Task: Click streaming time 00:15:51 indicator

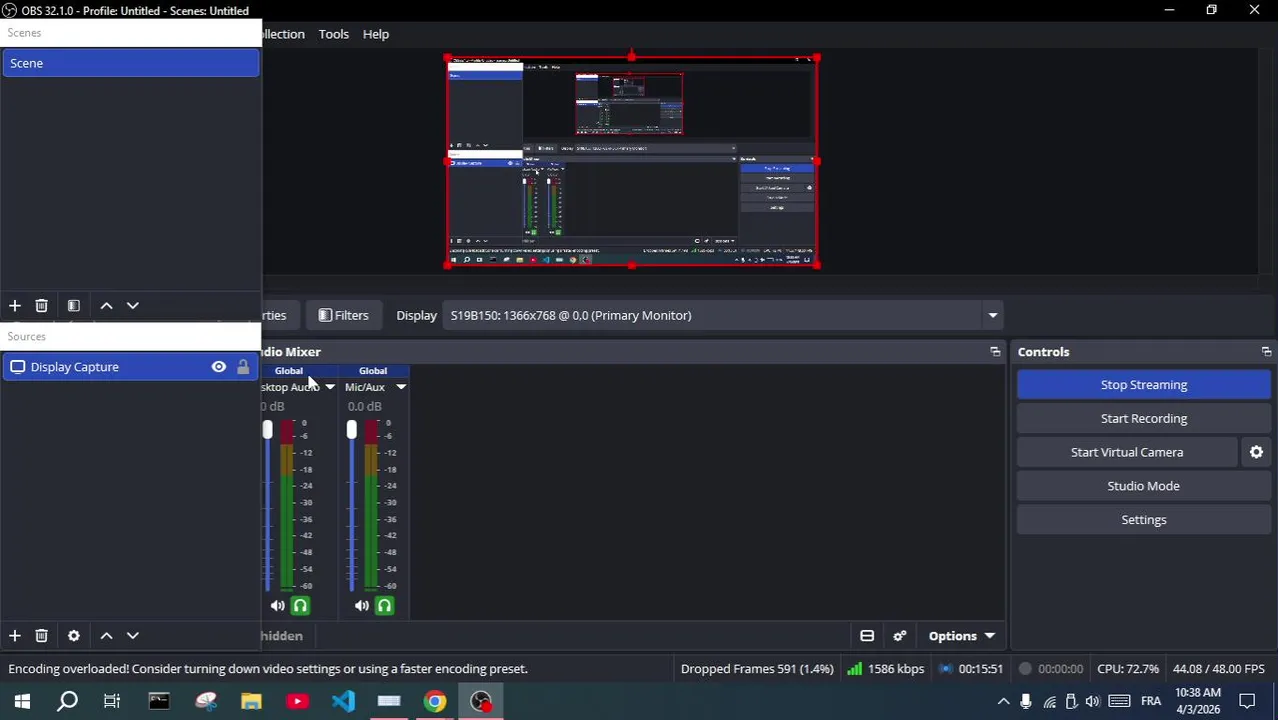Action: coord(971,669)
